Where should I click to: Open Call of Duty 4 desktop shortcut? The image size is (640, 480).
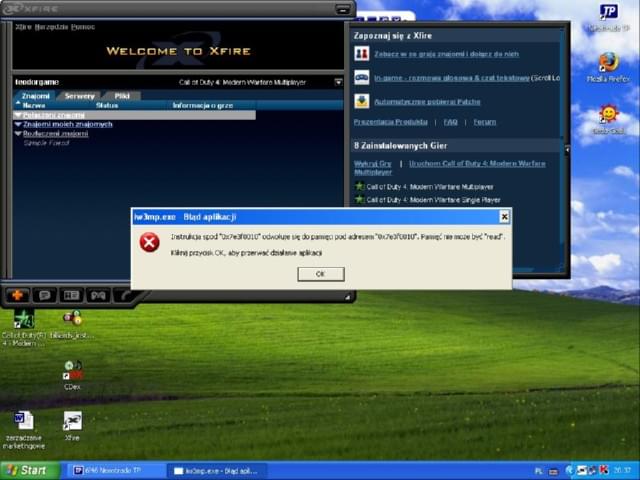[22, 323]
